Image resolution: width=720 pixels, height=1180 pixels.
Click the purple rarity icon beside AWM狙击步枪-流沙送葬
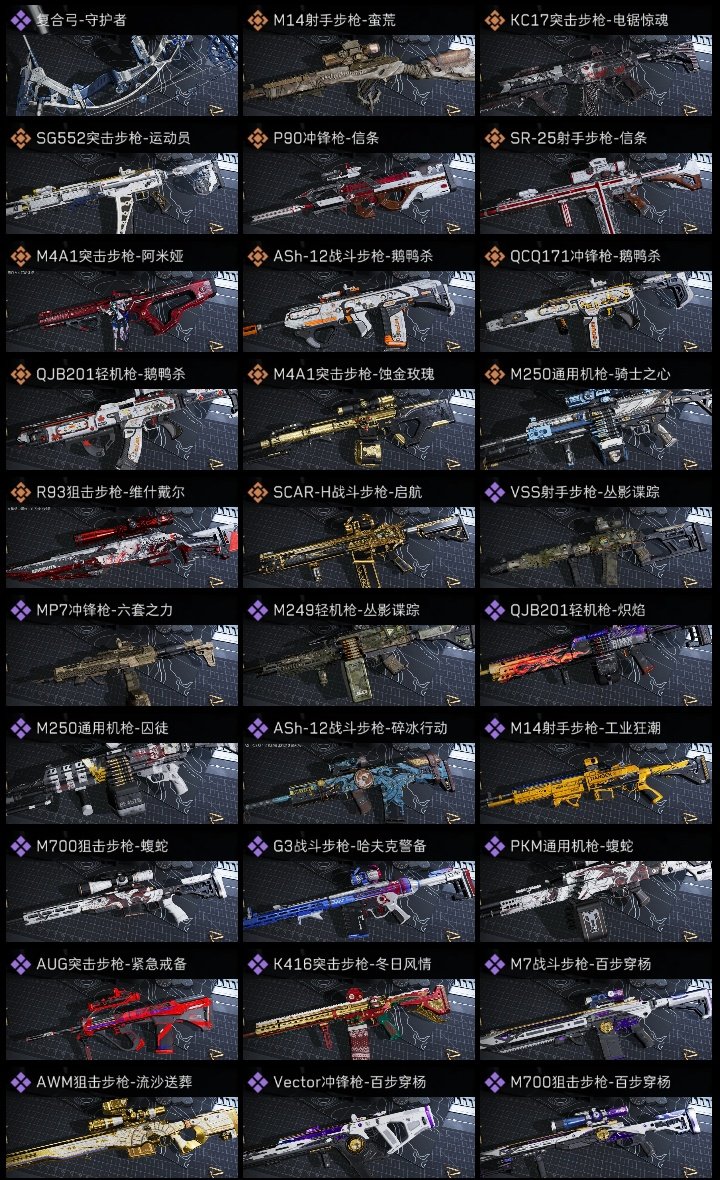point(20,1082)
